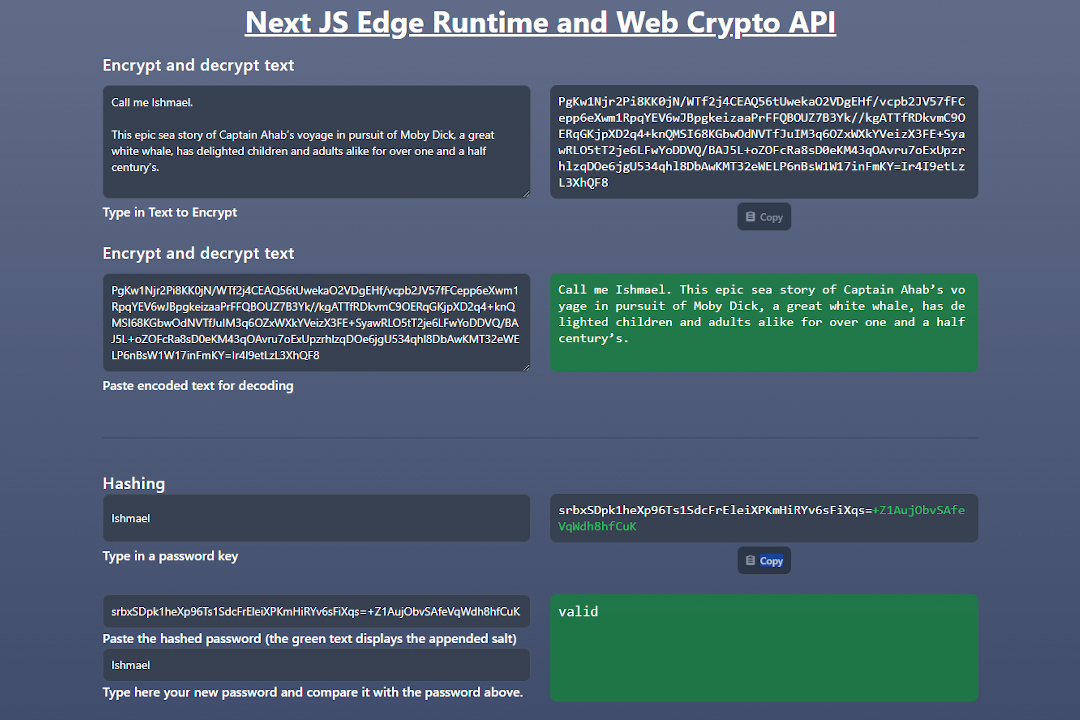Click the Type in Text to Encrypt label
1080x720 pixels.
(169, 212)
